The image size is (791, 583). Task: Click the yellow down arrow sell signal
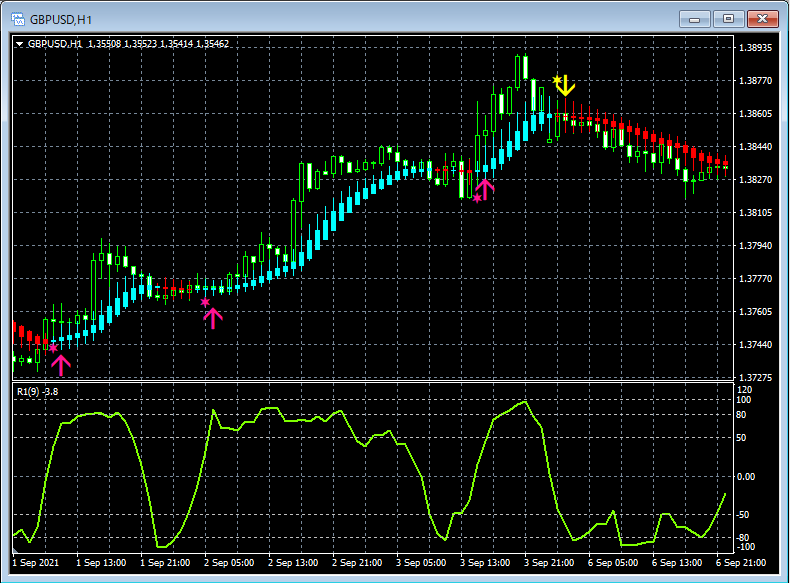click(x=566, y=85)
